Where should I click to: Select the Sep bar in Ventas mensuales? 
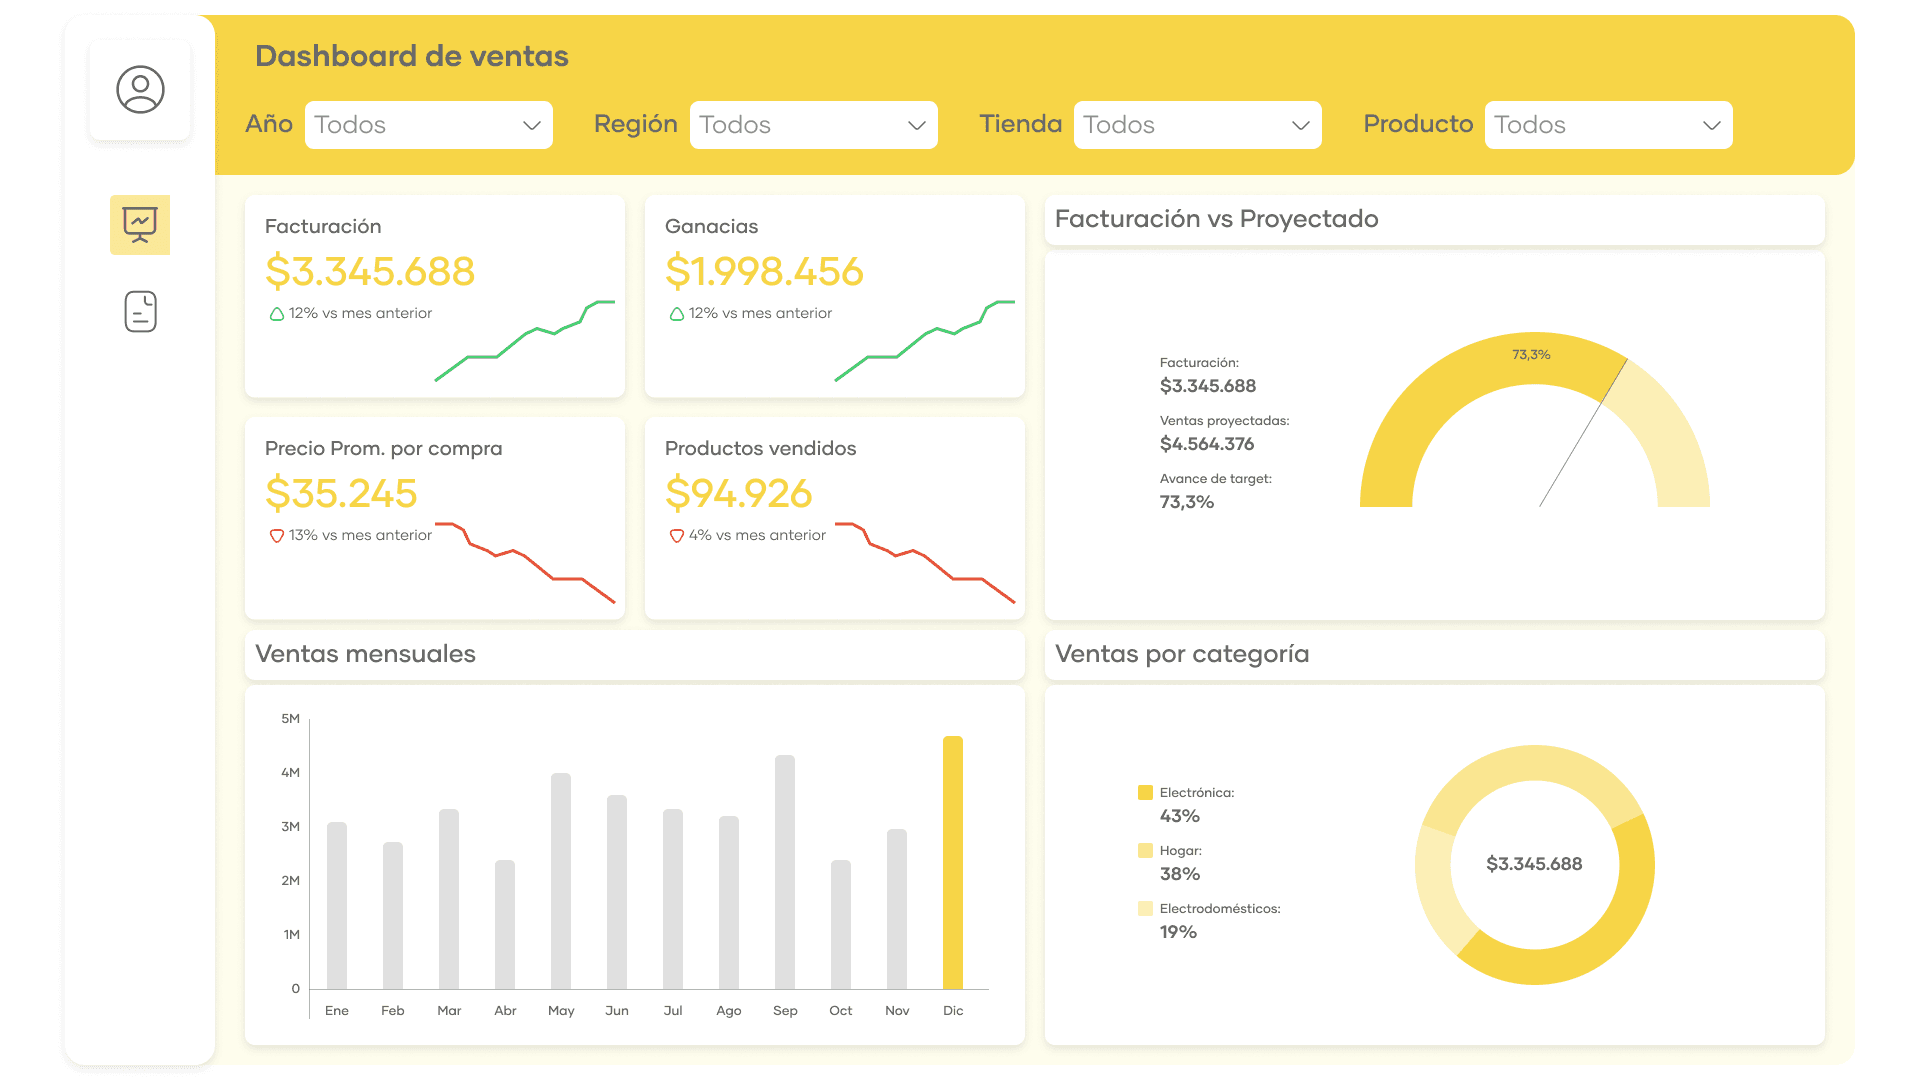pyautogui.click(x=785, y=872)
